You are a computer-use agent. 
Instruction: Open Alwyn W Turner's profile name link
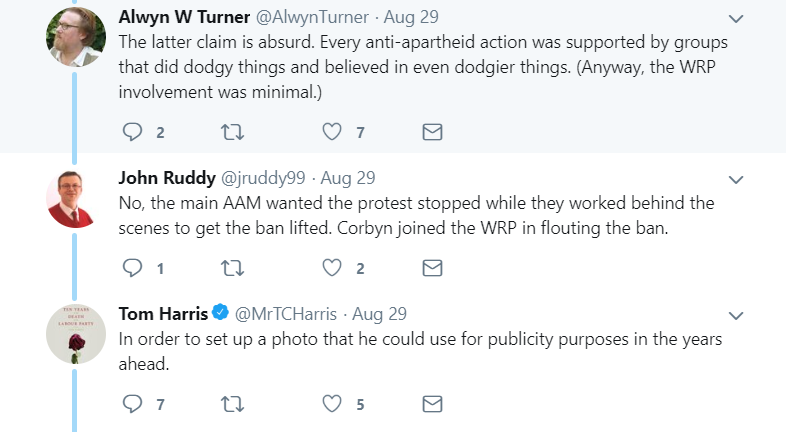click(187, 18)
